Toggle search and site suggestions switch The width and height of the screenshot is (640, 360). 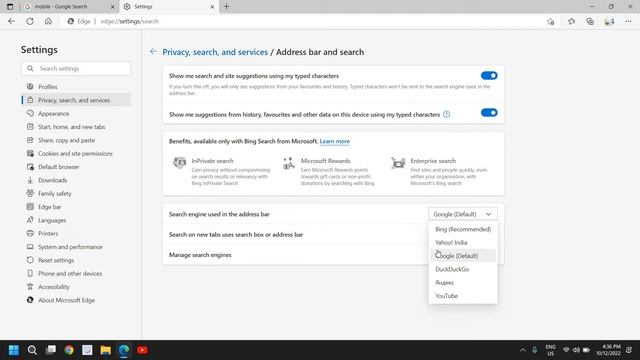489,76
